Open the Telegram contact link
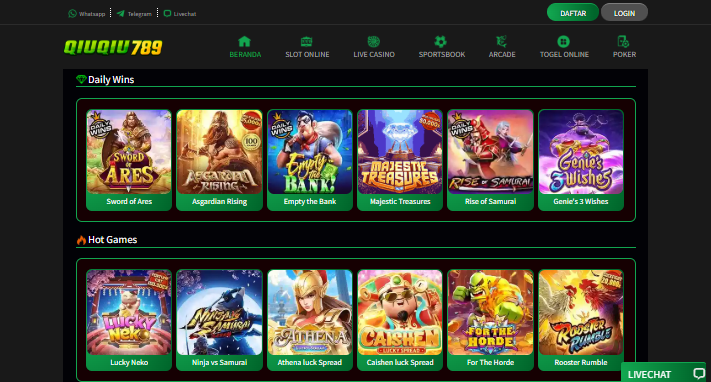711x382 pixels. point(134,14)
